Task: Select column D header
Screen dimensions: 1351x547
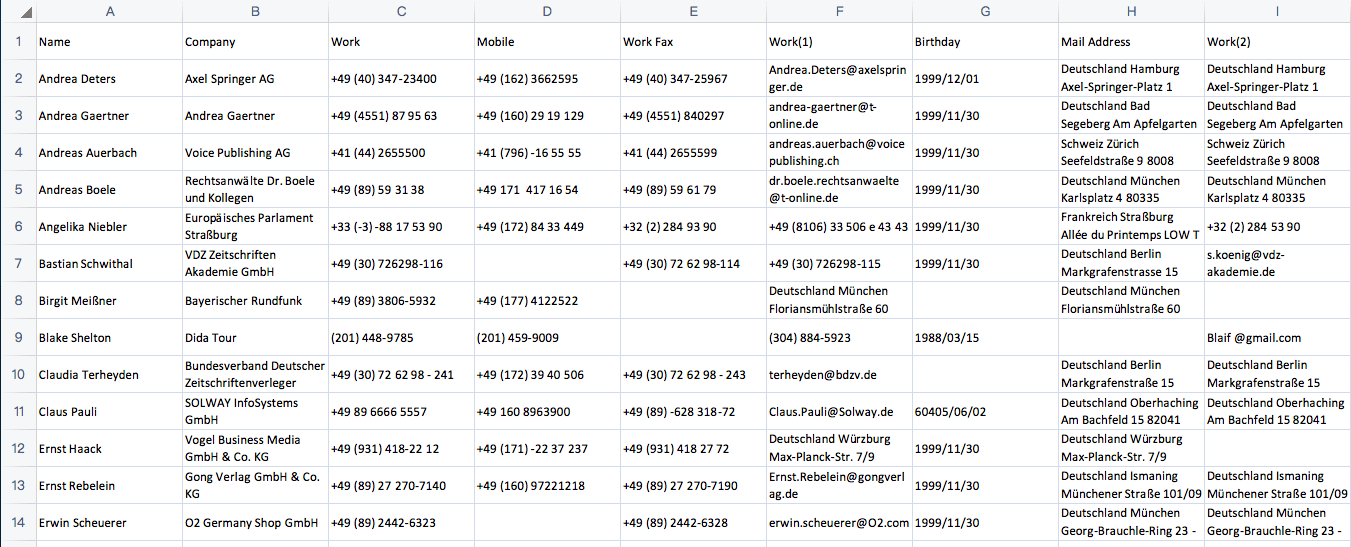Action: click(547, 11)
